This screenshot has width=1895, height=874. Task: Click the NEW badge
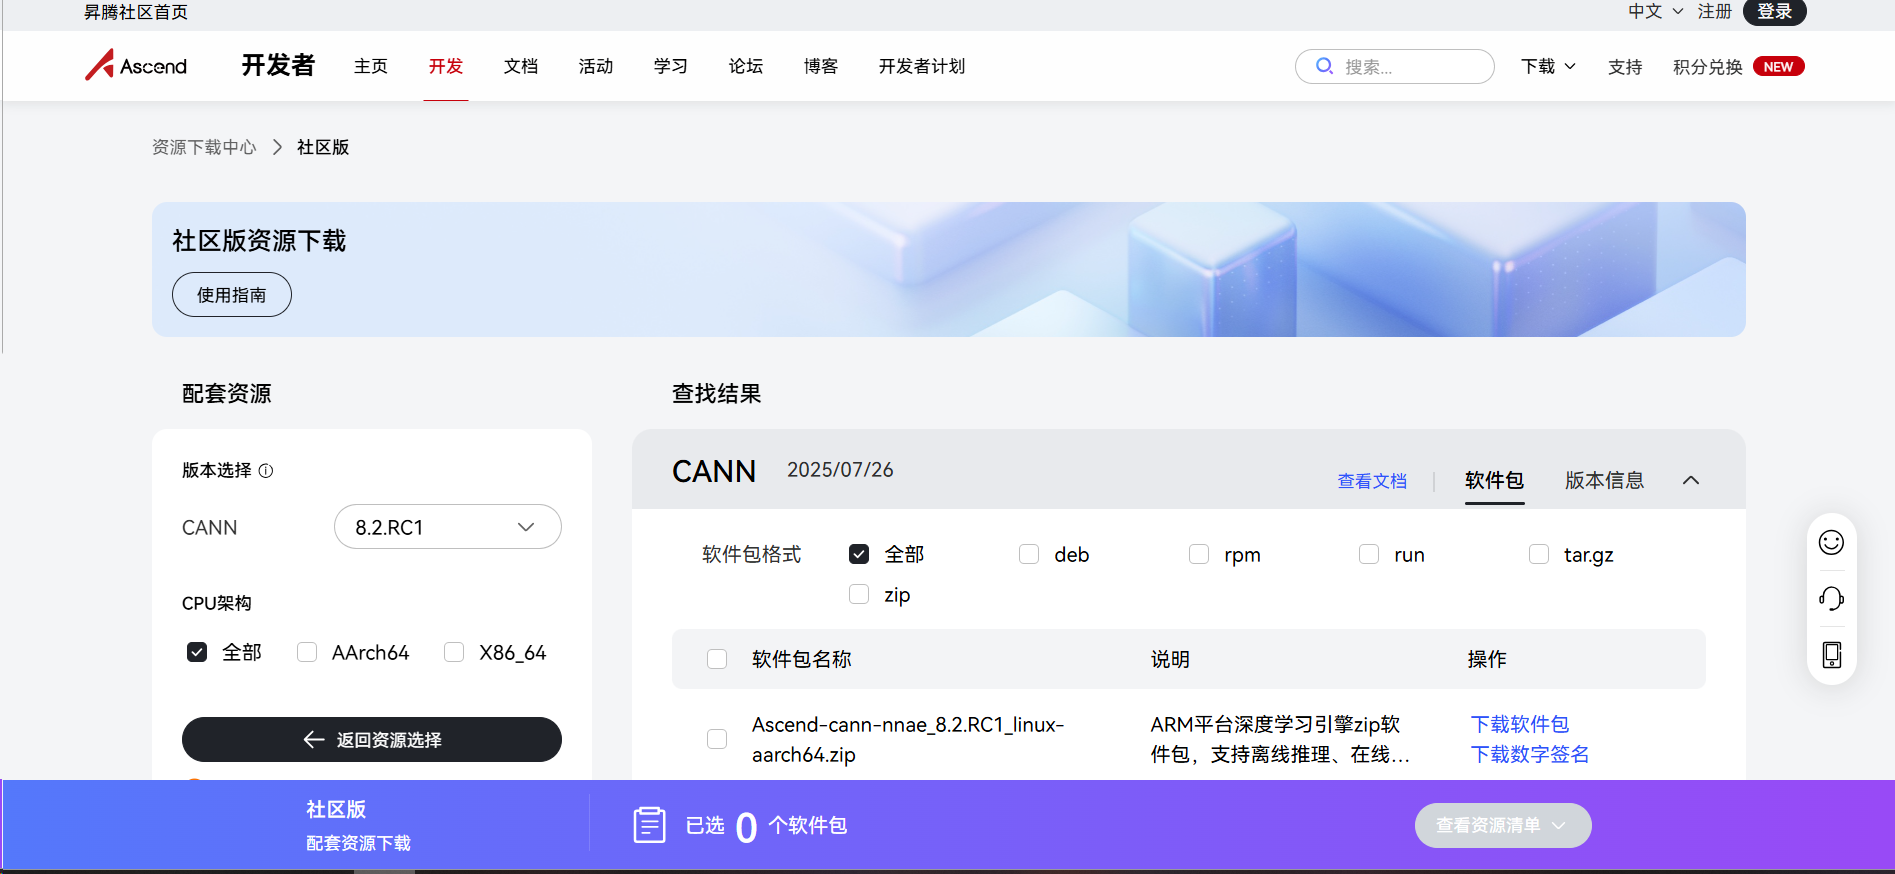point(1778,66)
